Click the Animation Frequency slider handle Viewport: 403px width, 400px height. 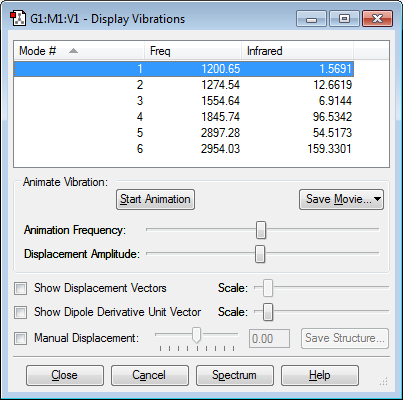(261, 230)
